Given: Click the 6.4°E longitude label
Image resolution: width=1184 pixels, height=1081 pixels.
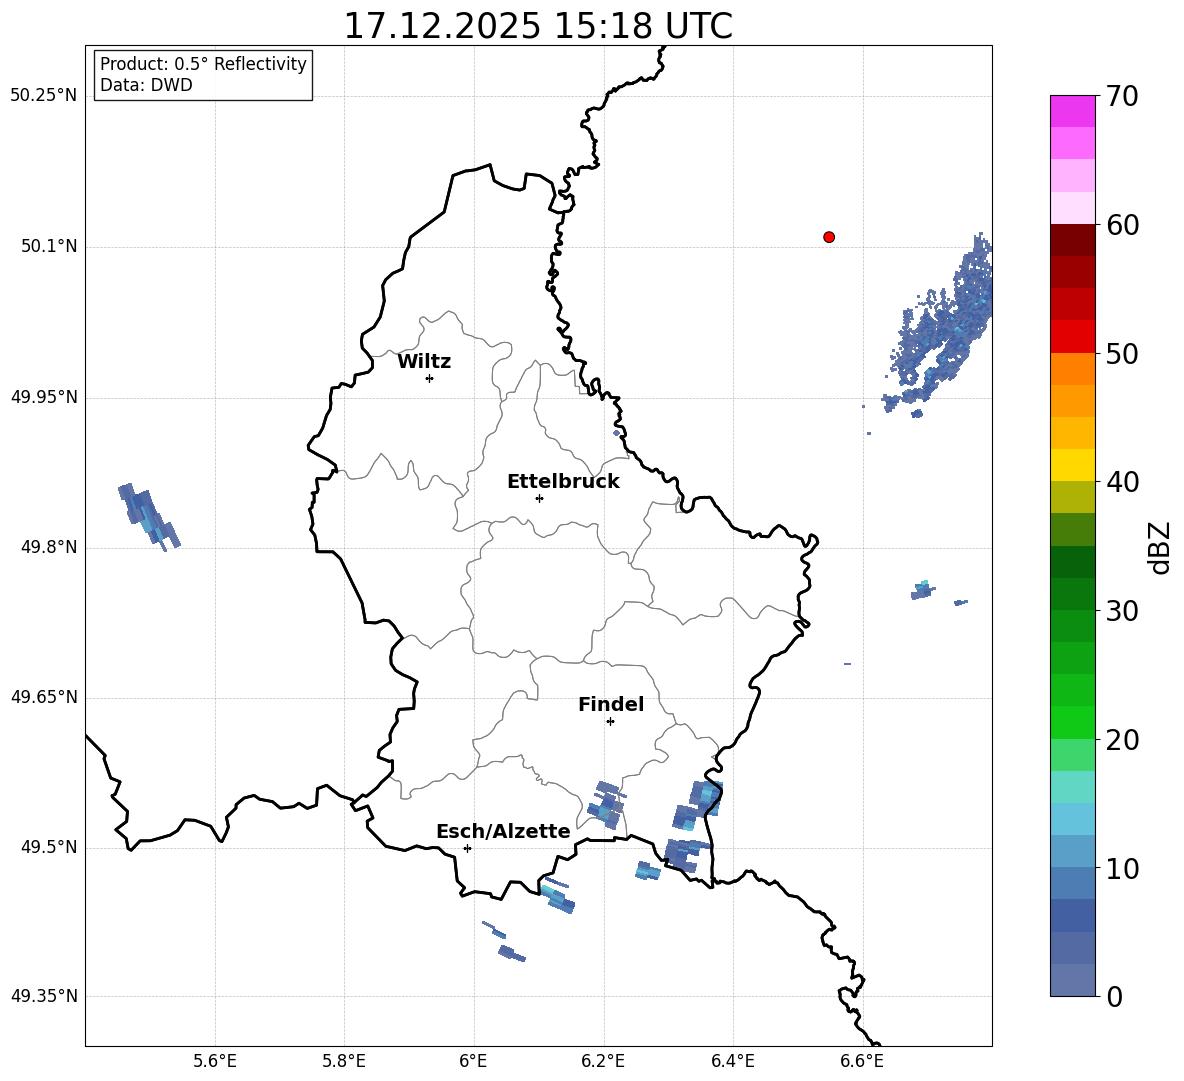Looking at the screenshot, I should 732,1061.
